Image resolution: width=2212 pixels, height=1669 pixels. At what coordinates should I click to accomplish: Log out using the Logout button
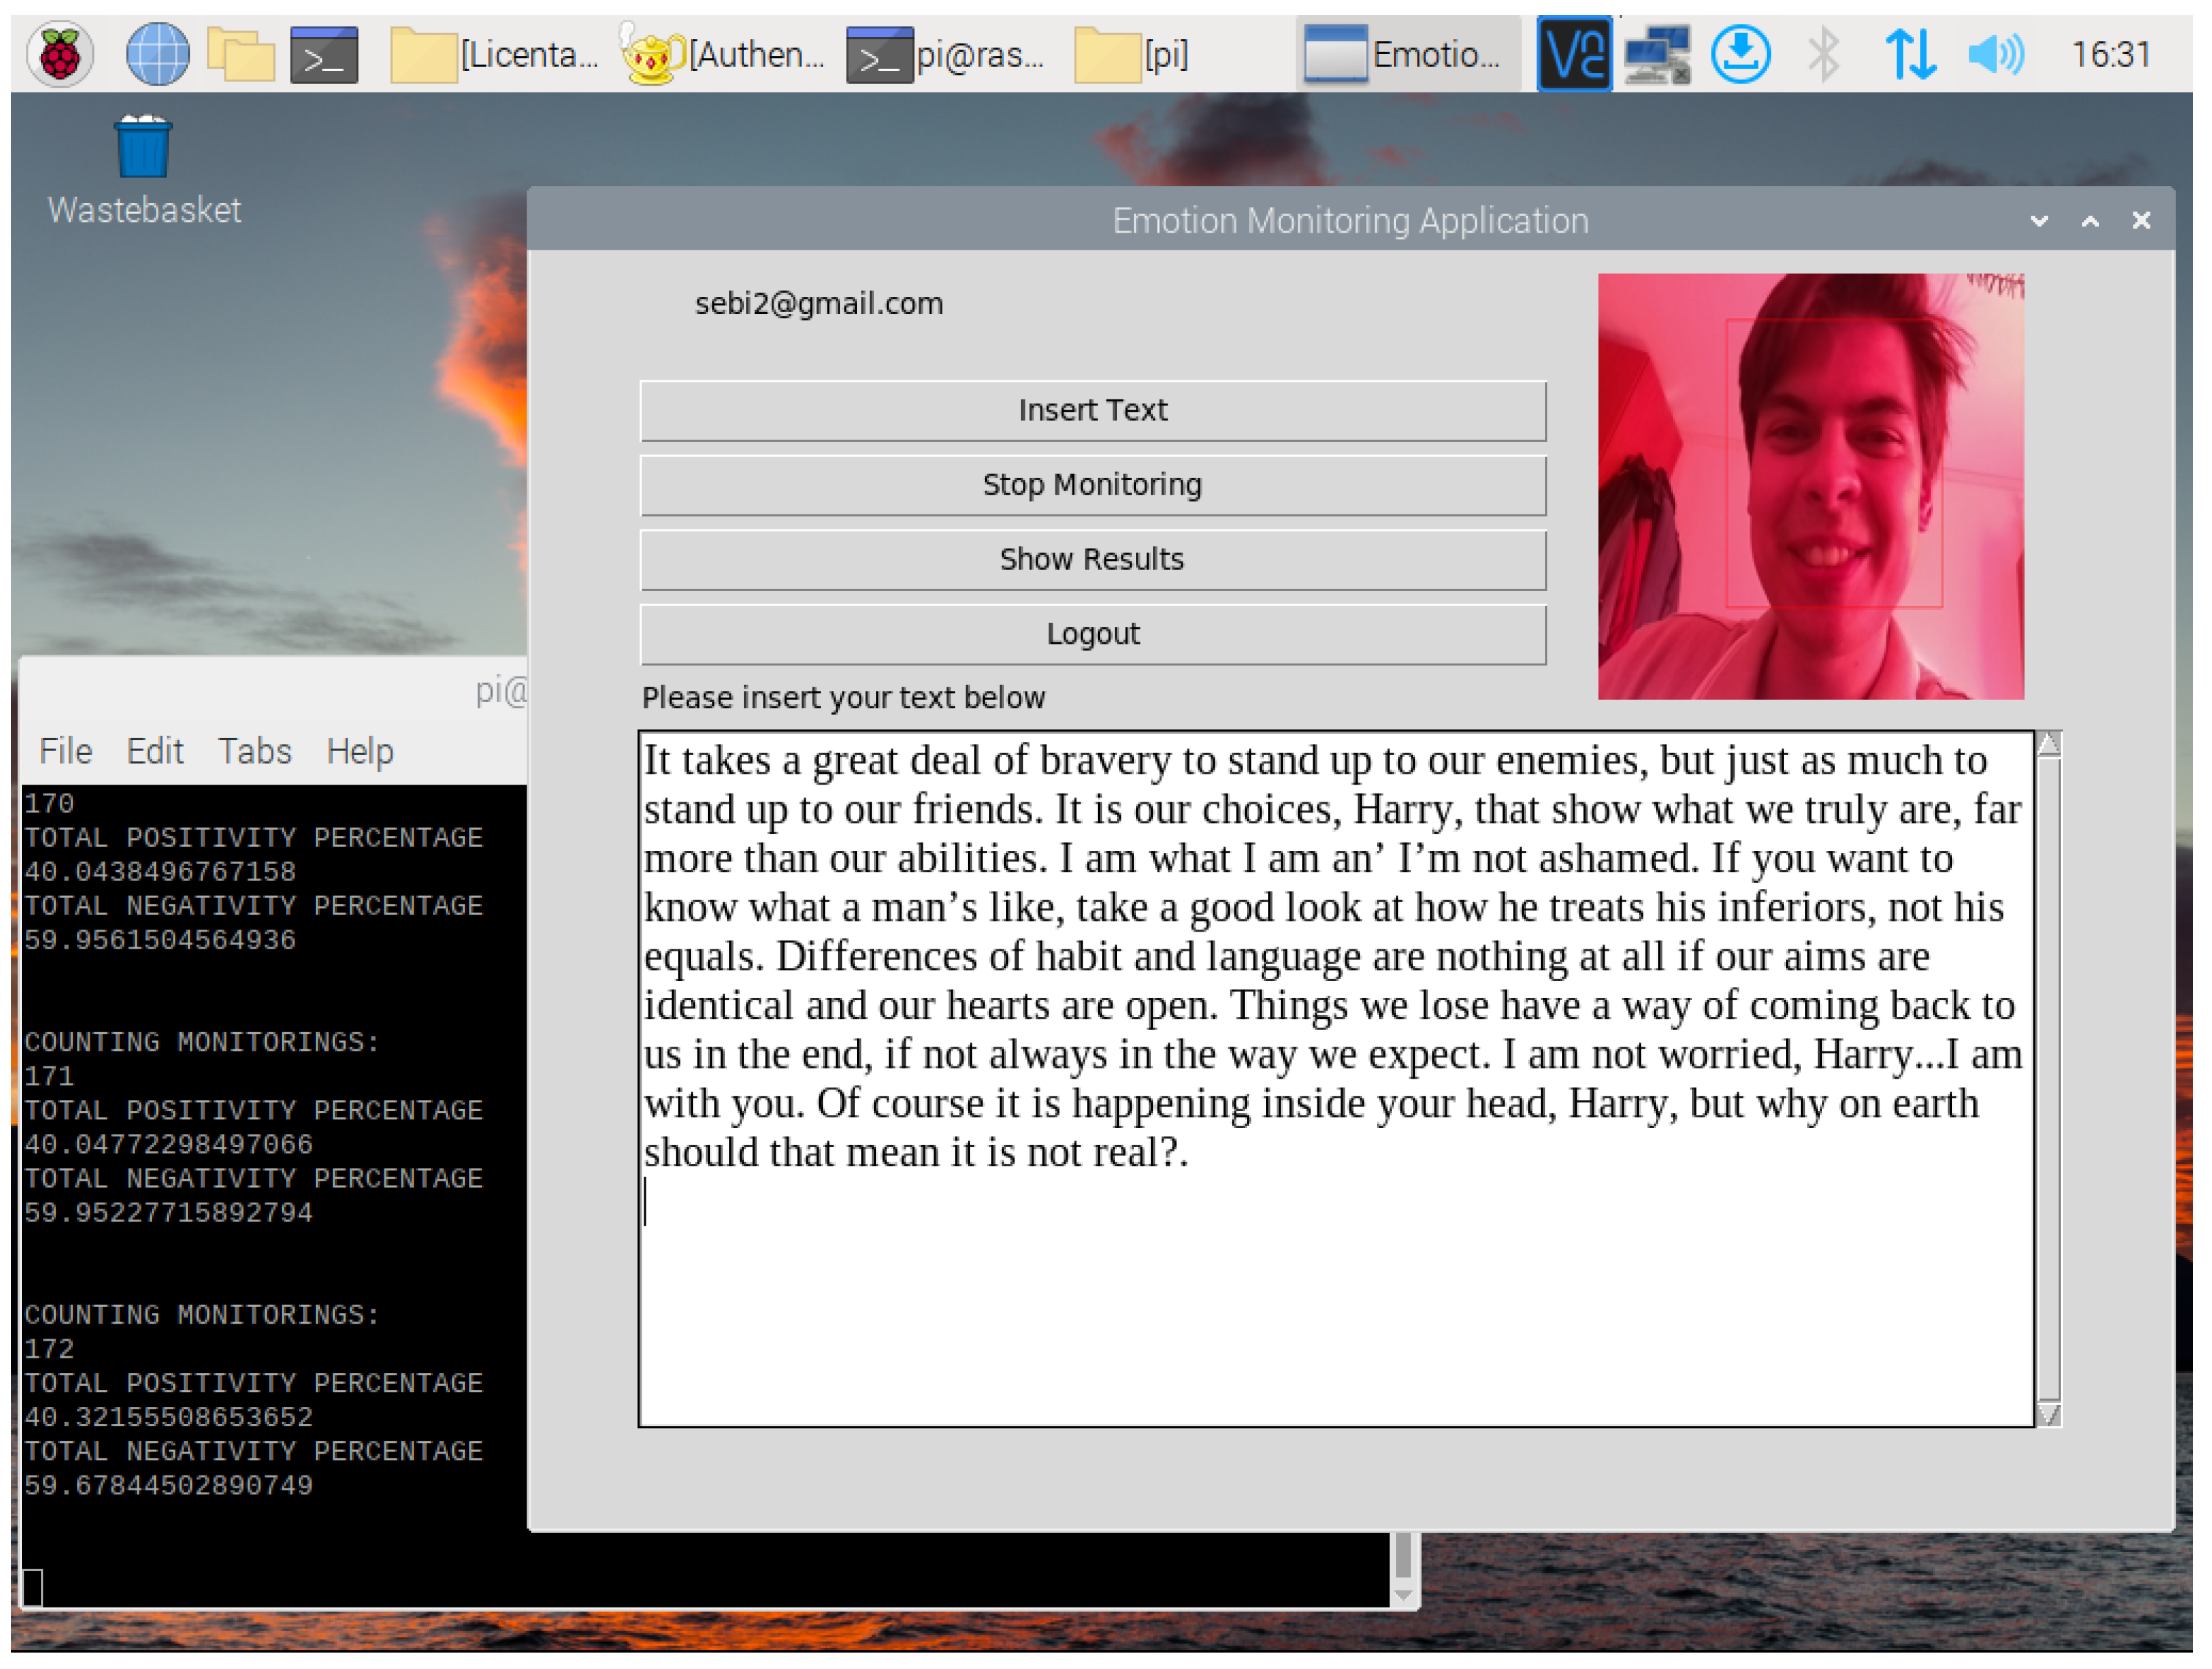point(1092,634)
